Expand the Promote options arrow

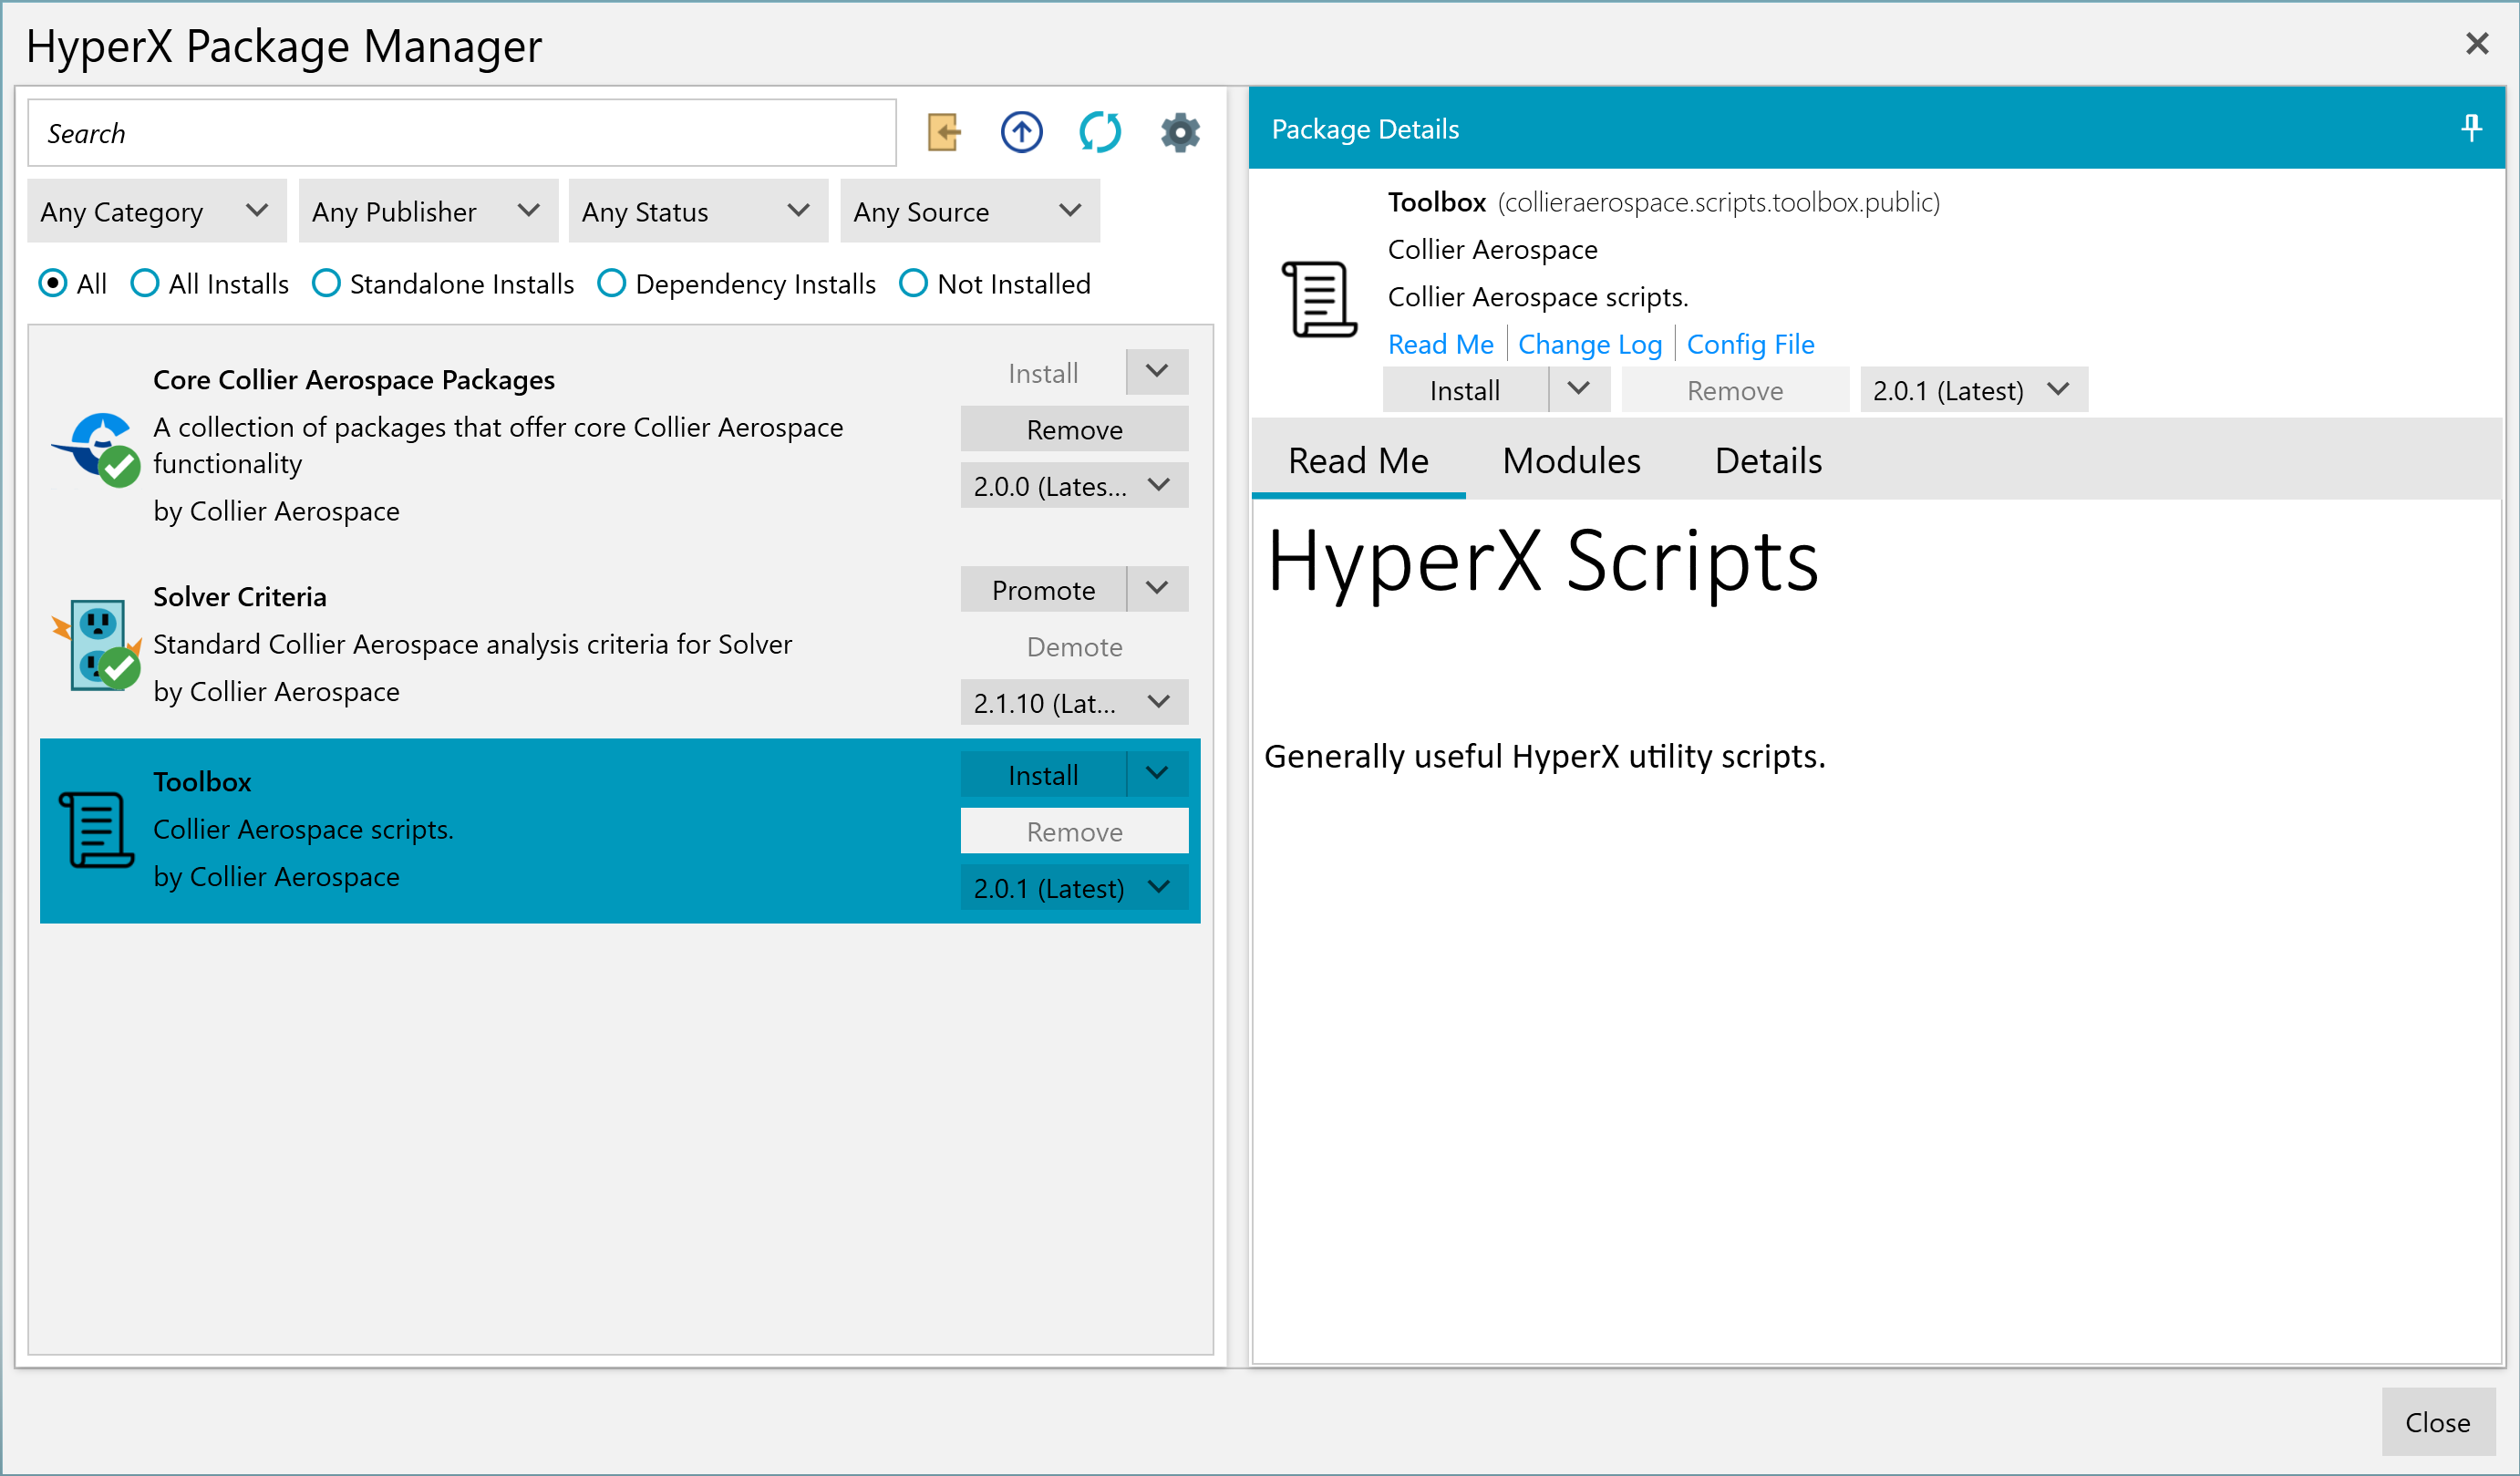[1157, 589]
